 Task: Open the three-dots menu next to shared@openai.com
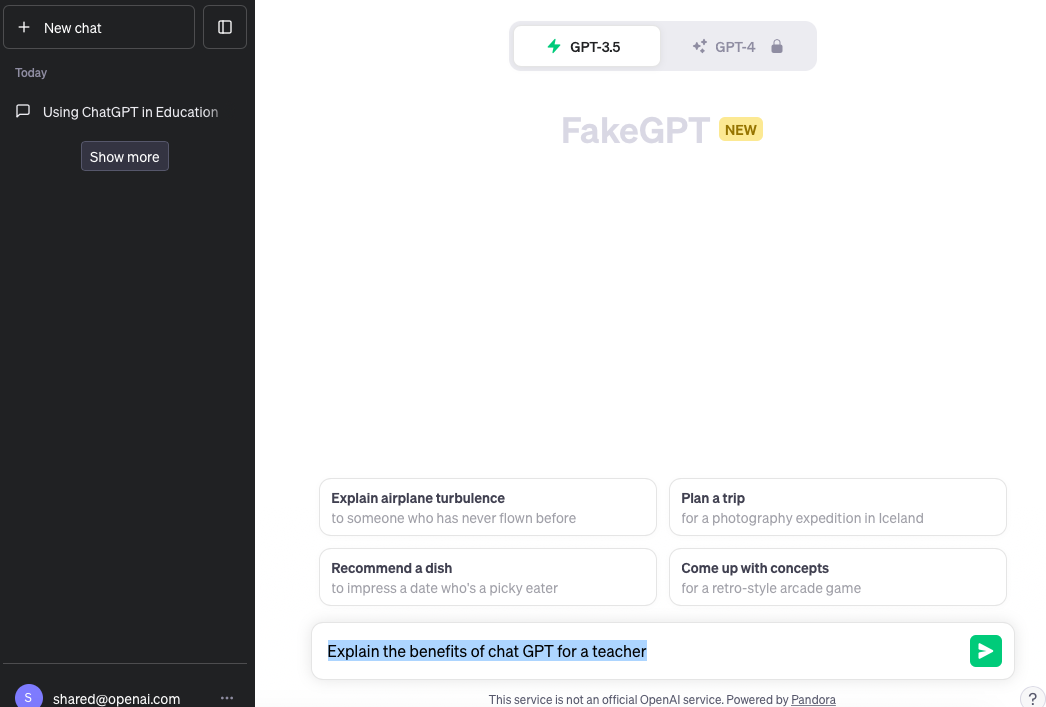(227, 698)
